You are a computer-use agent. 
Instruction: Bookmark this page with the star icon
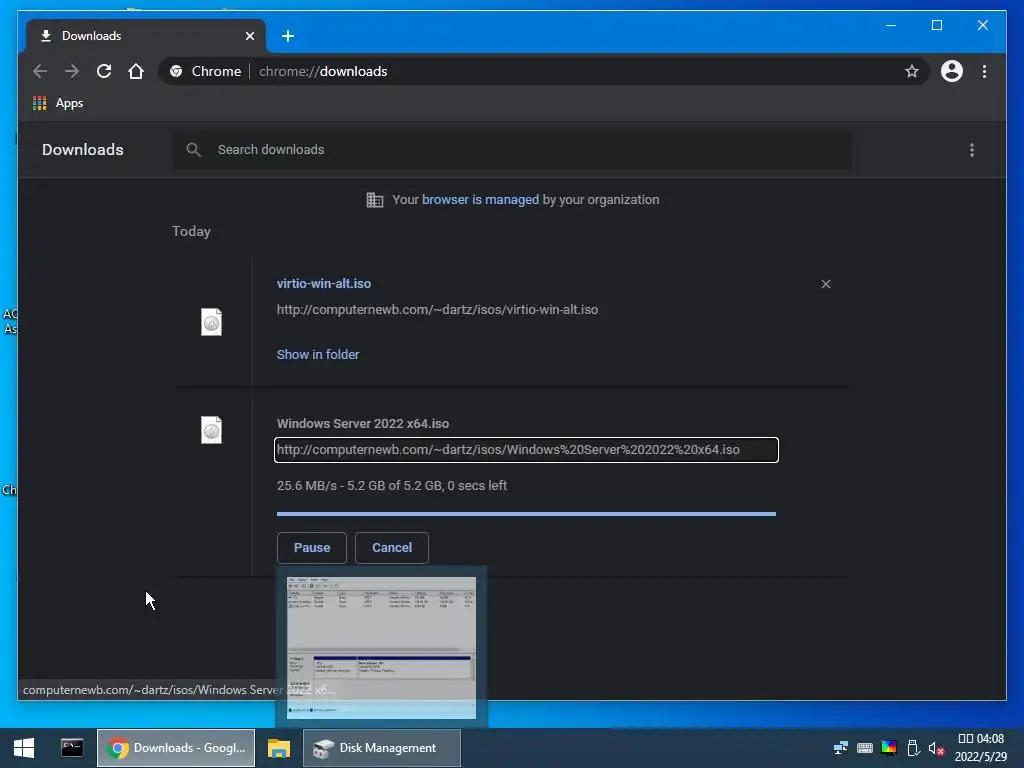(912, 71)
